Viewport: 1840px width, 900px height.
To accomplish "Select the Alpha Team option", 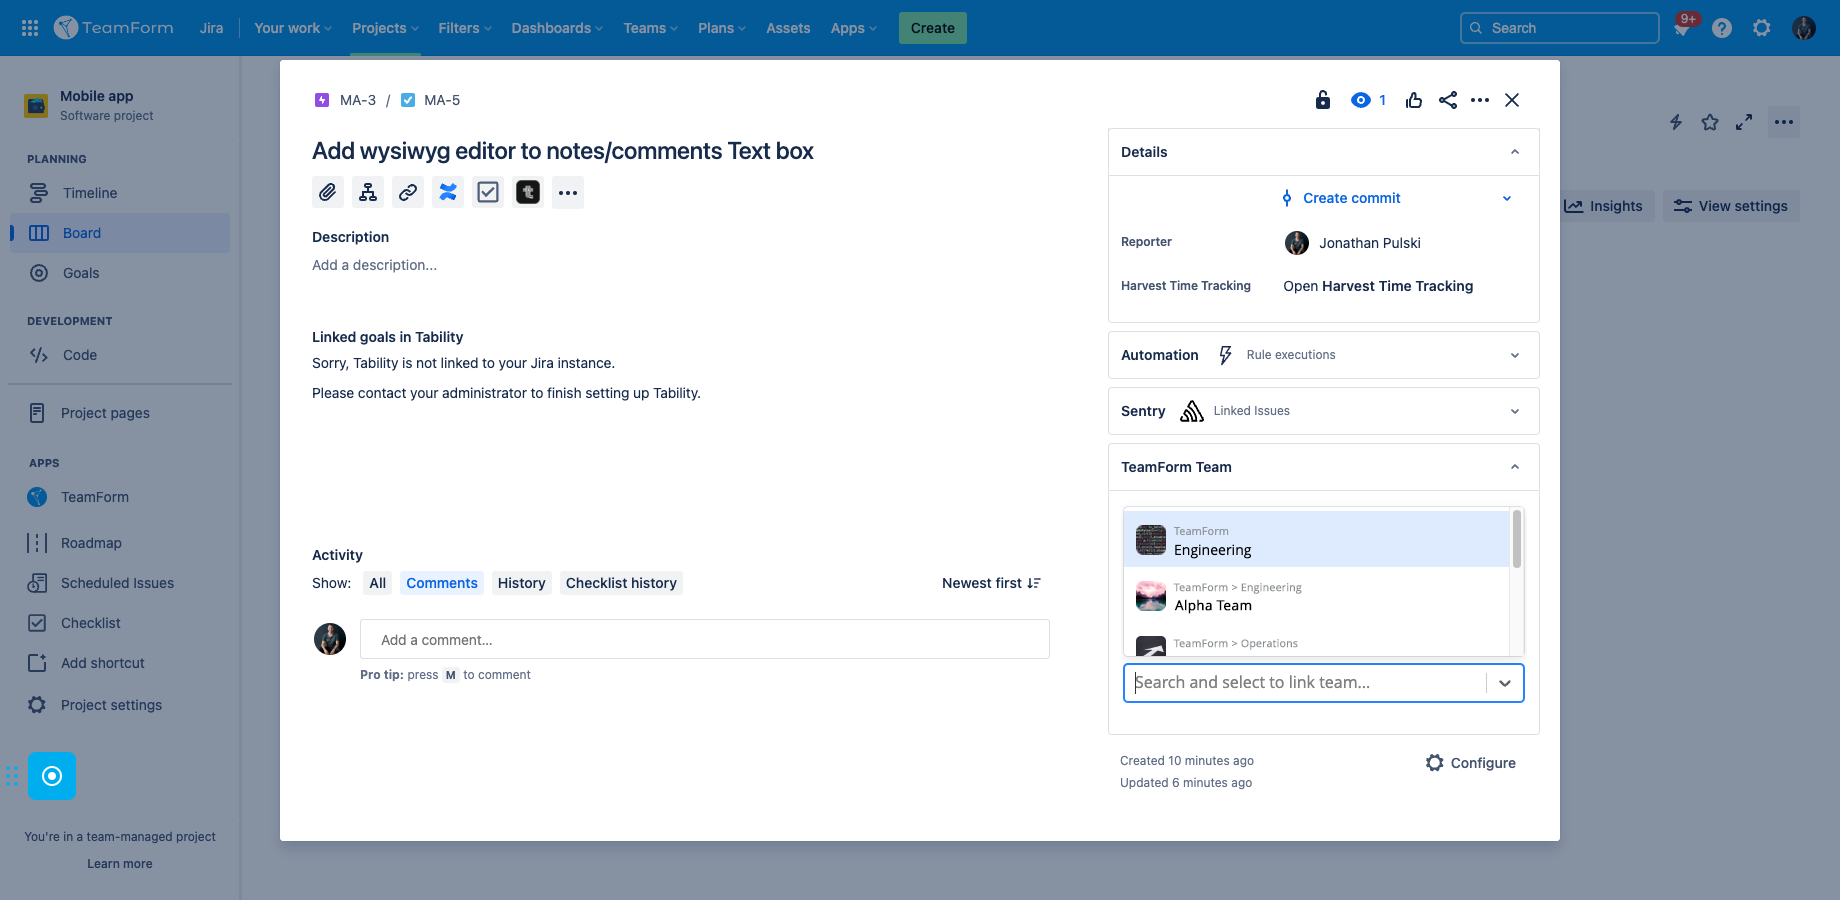I will 1316,596.
